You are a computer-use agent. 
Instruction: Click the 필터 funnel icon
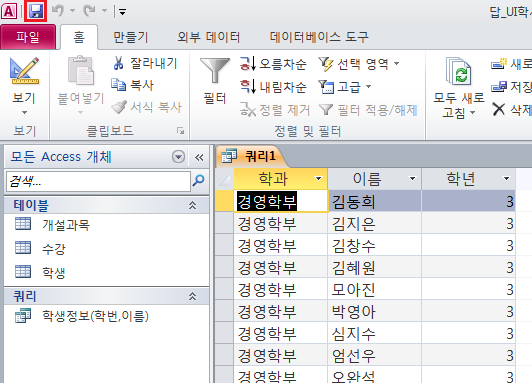coord(215,71)
